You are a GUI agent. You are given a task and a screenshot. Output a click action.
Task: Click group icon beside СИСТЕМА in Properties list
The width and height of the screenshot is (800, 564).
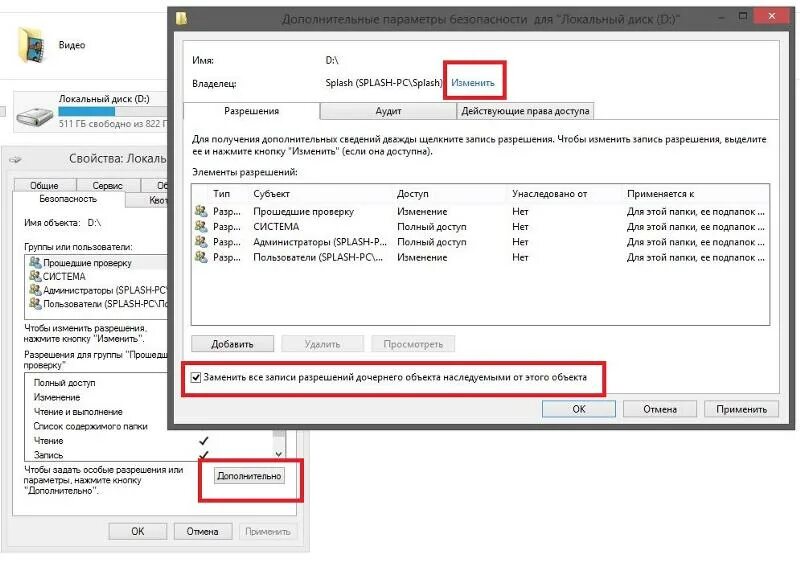point(35,276)
